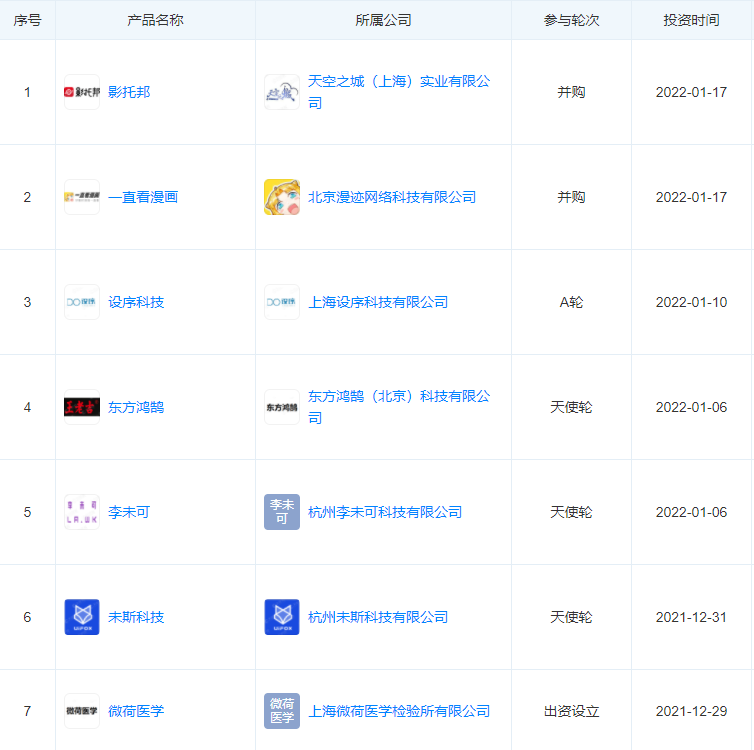Click the 王老吉 logo beside 东方鸿鹄 product
The width and height of the screenshot is (754, 750).
(x=82, y=407)
